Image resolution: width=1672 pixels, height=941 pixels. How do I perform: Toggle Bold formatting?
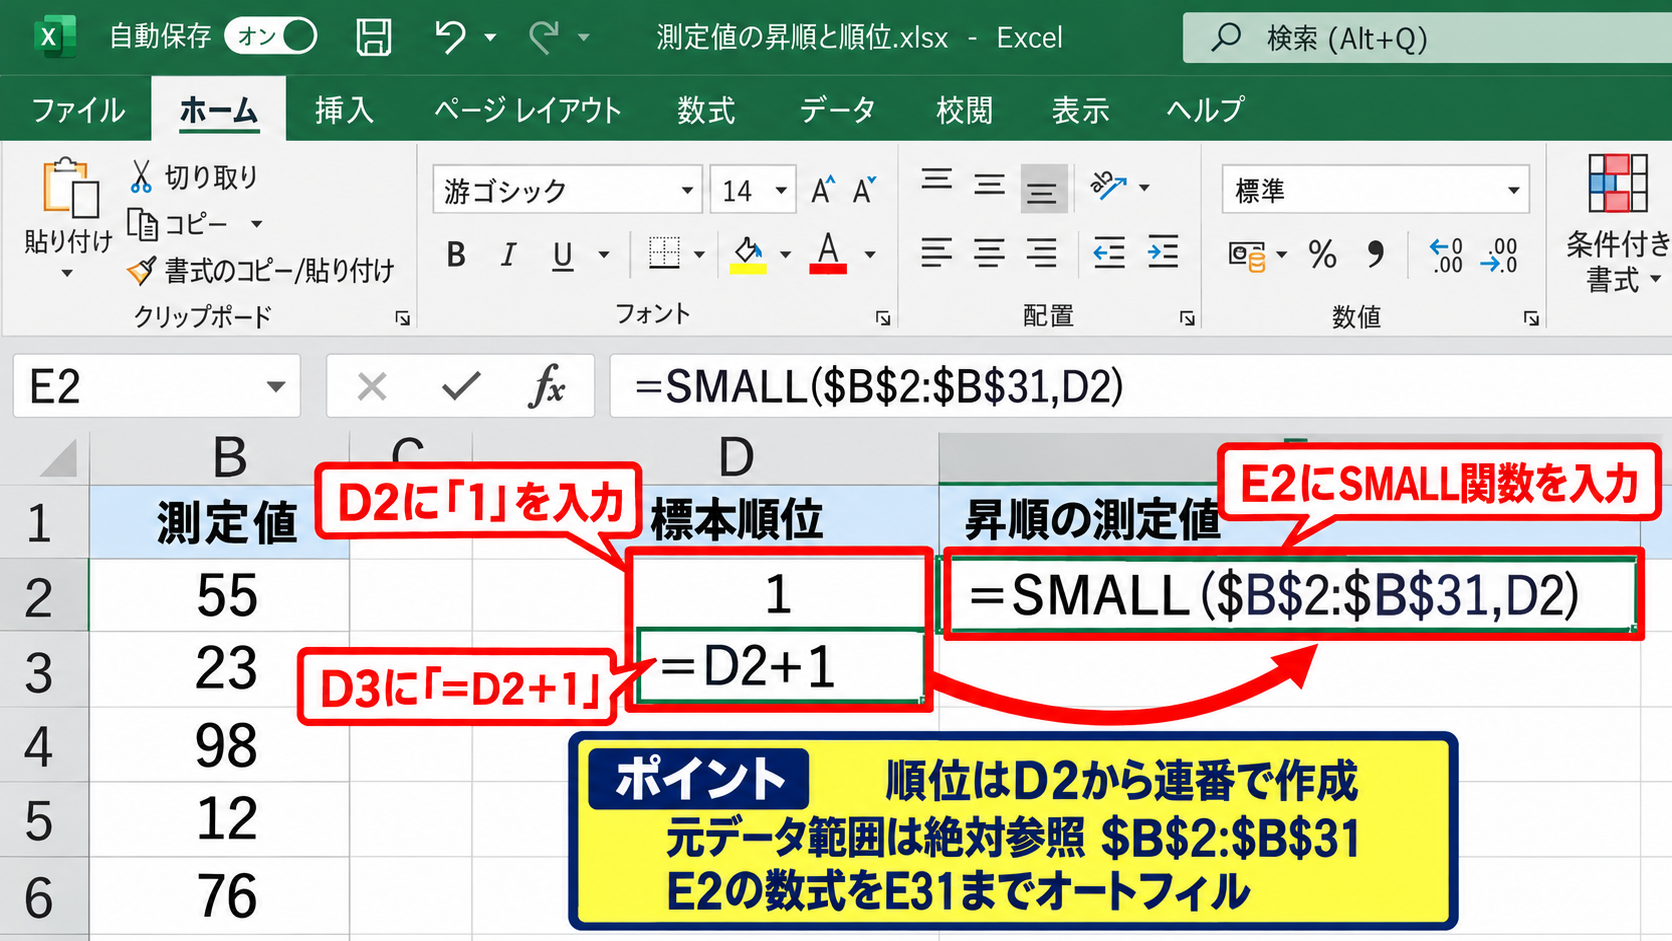[x=456, y=255]
